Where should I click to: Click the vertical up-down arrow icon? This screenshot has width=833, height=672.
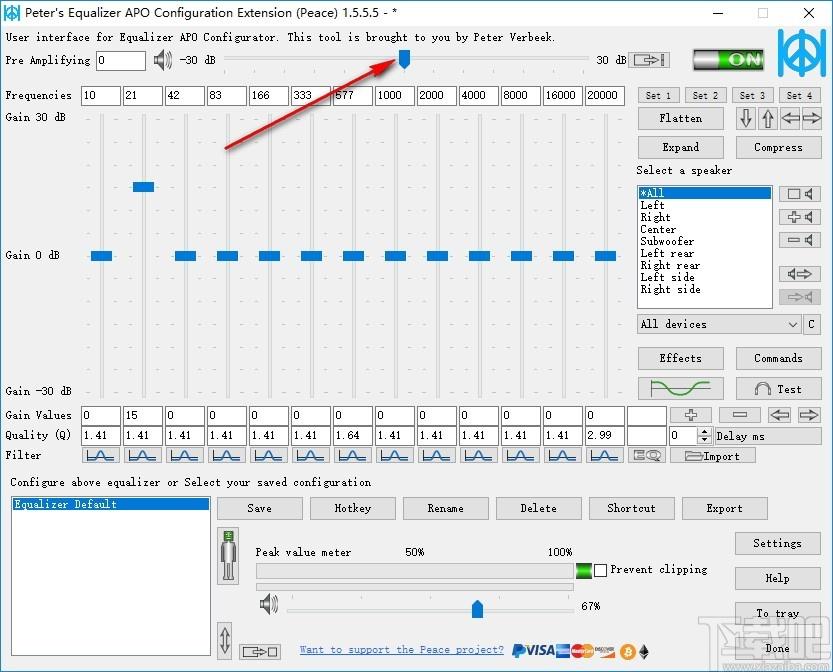[x=225, y=640]
